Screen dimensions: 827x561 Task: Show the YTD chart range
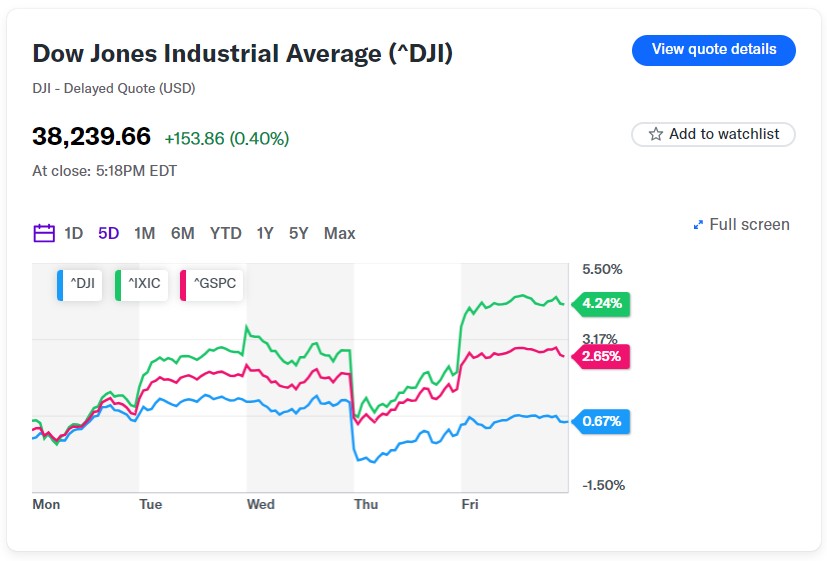226,233
